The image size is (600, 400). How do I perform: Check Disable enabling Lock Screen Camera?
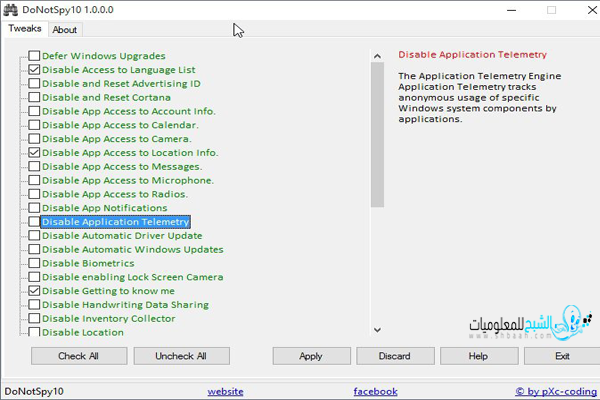tap(34, 277)
